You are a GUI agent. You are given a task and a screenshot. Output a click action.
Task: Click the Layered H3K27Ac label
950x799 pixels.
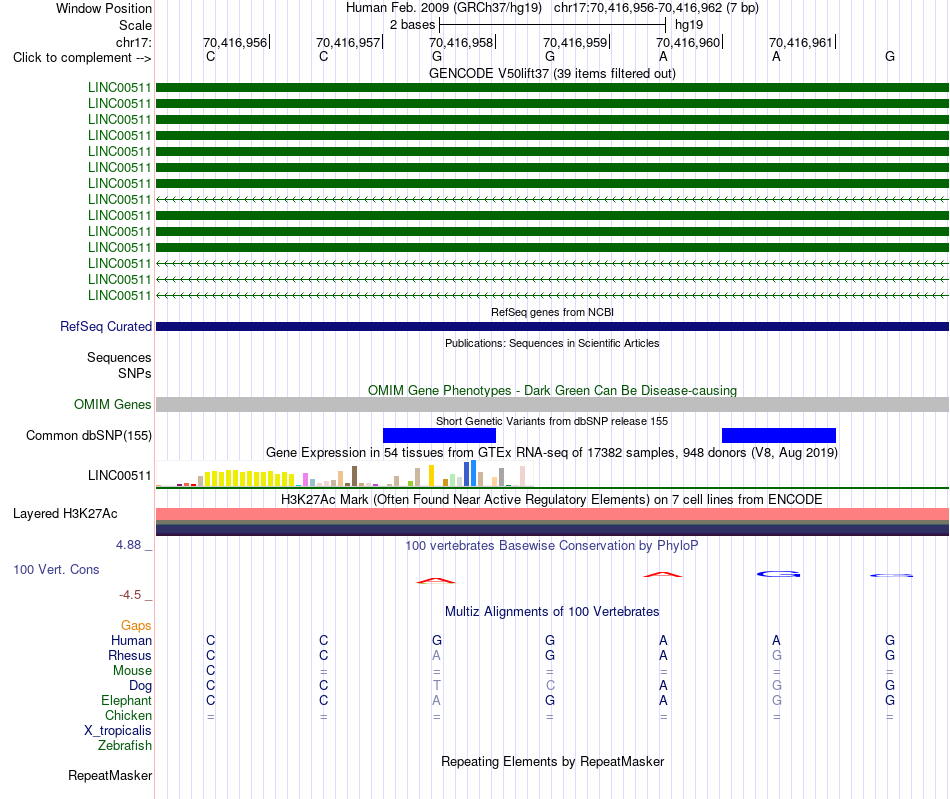click(65, 514)
